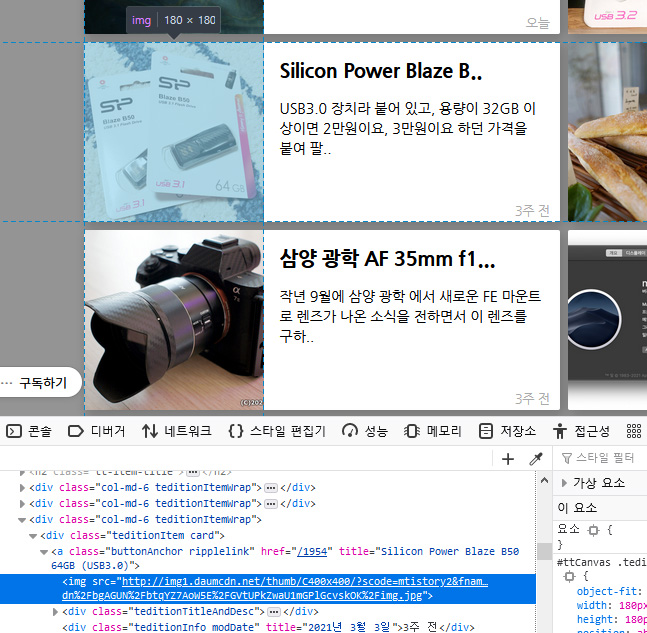647x633 pixels.
Task: Click the baguette bread thumbnail
Action: (x=607, y=132)
